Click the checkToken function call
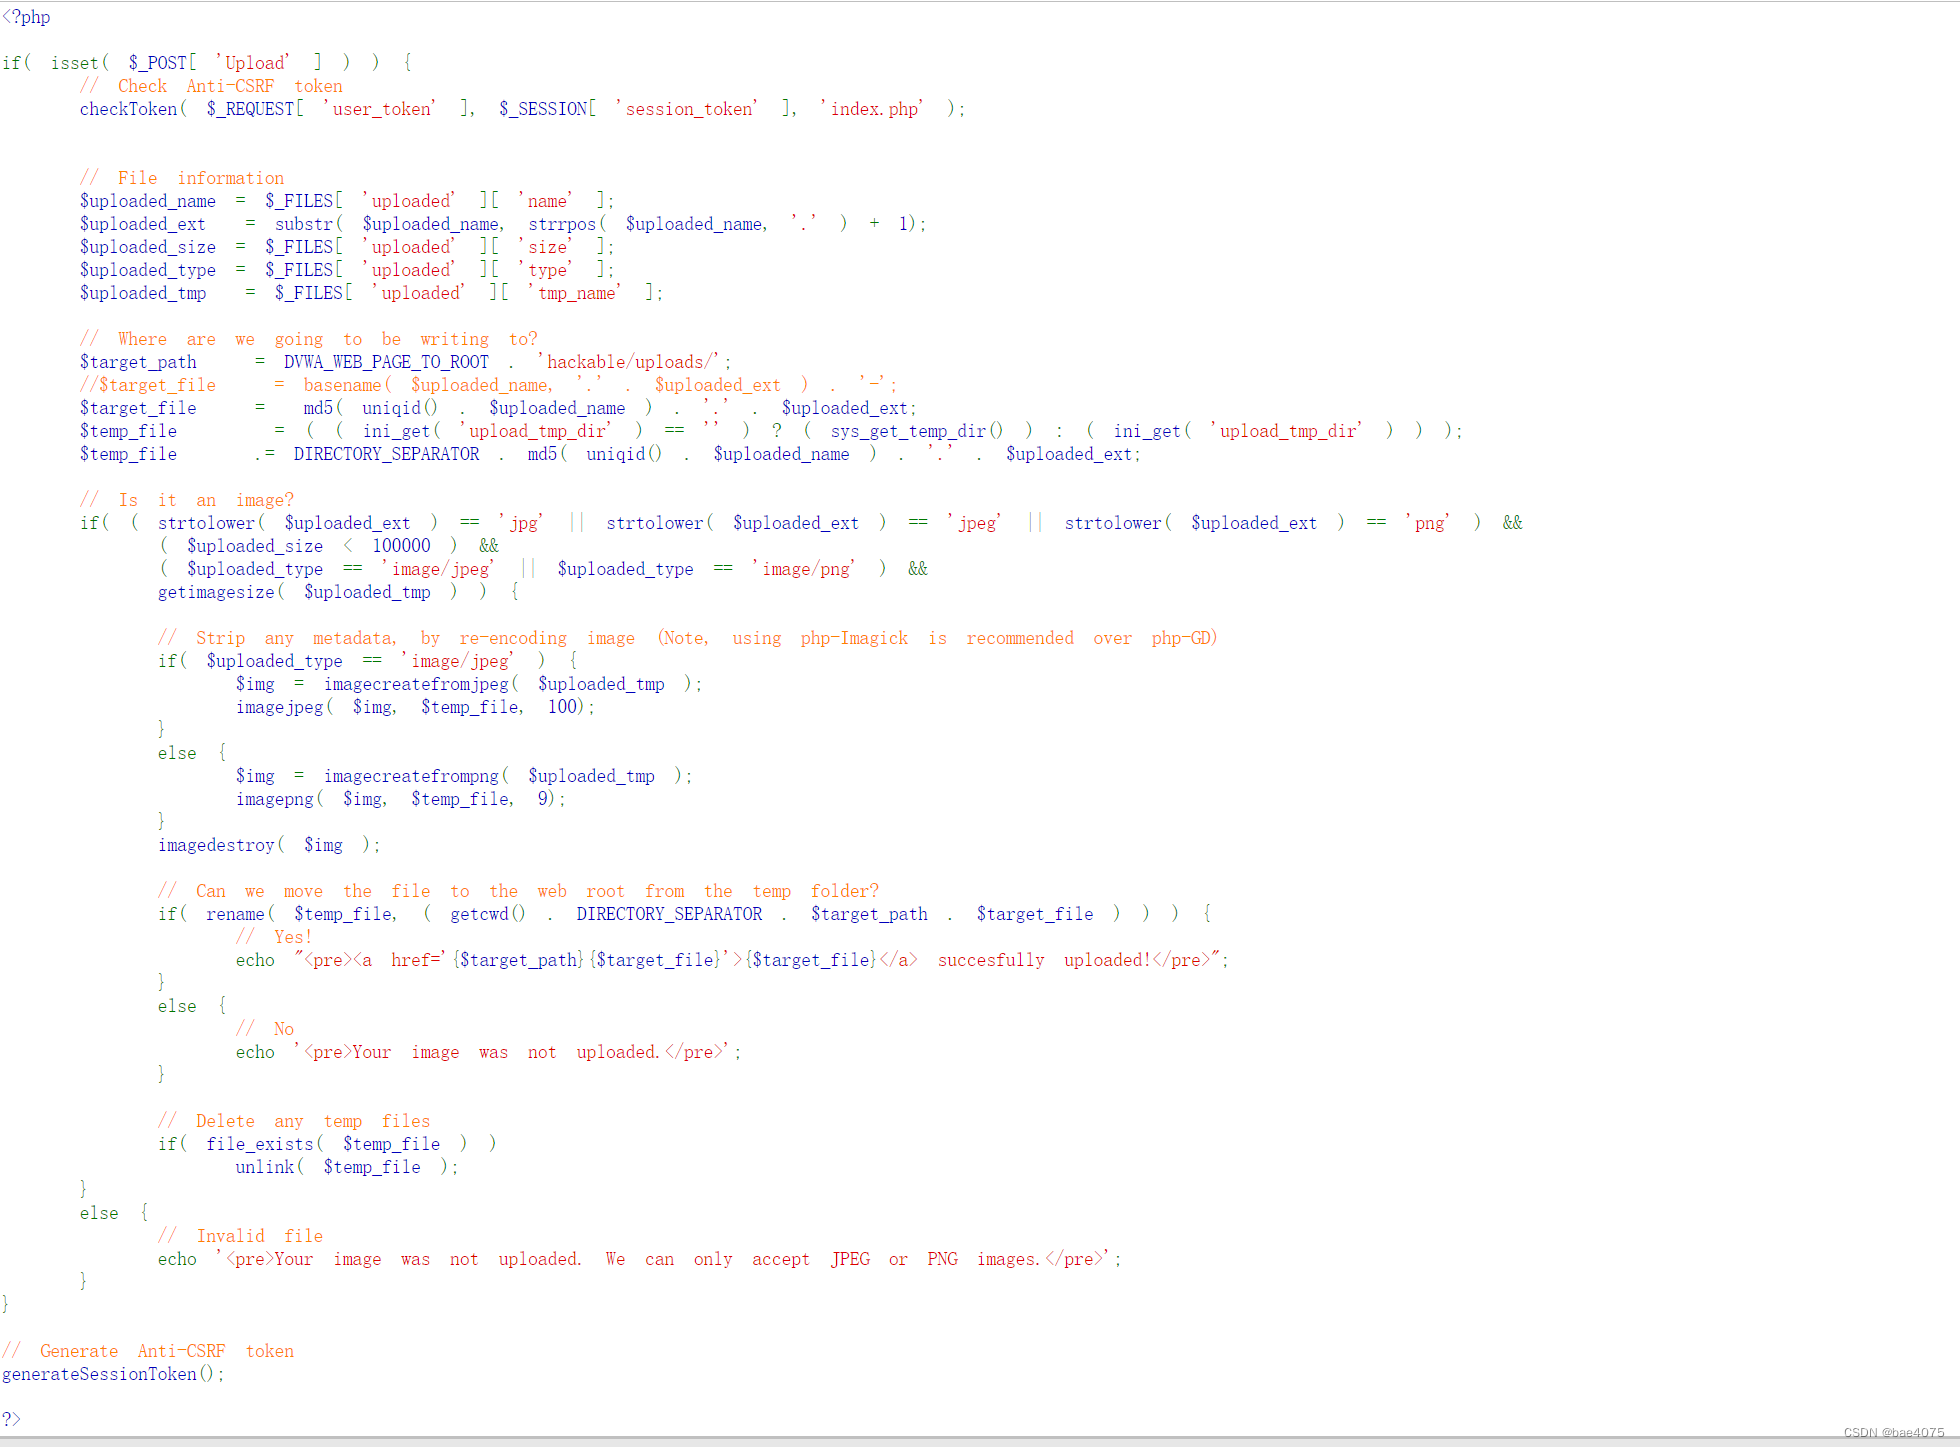 tap(128, 109)
